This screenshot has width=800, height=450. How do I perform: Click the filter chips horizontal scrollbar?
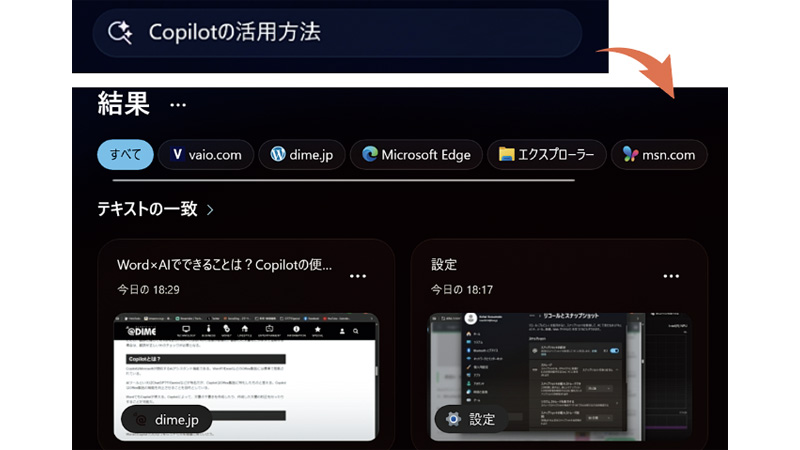pos(343,180)
